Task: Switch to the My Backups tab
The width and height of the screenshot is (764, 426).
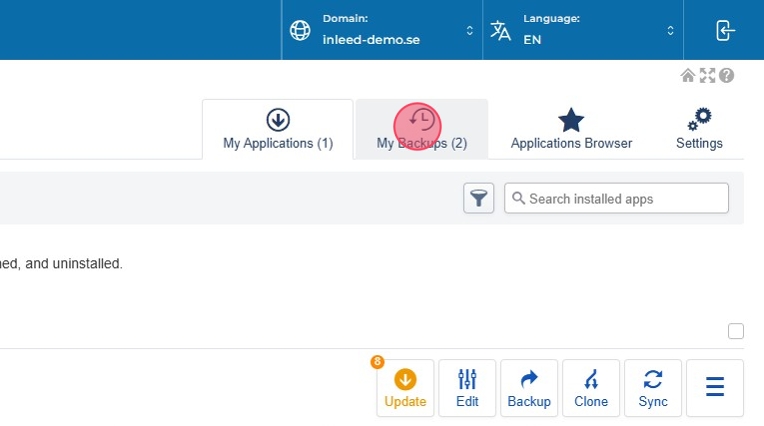Action: [422, 129]
